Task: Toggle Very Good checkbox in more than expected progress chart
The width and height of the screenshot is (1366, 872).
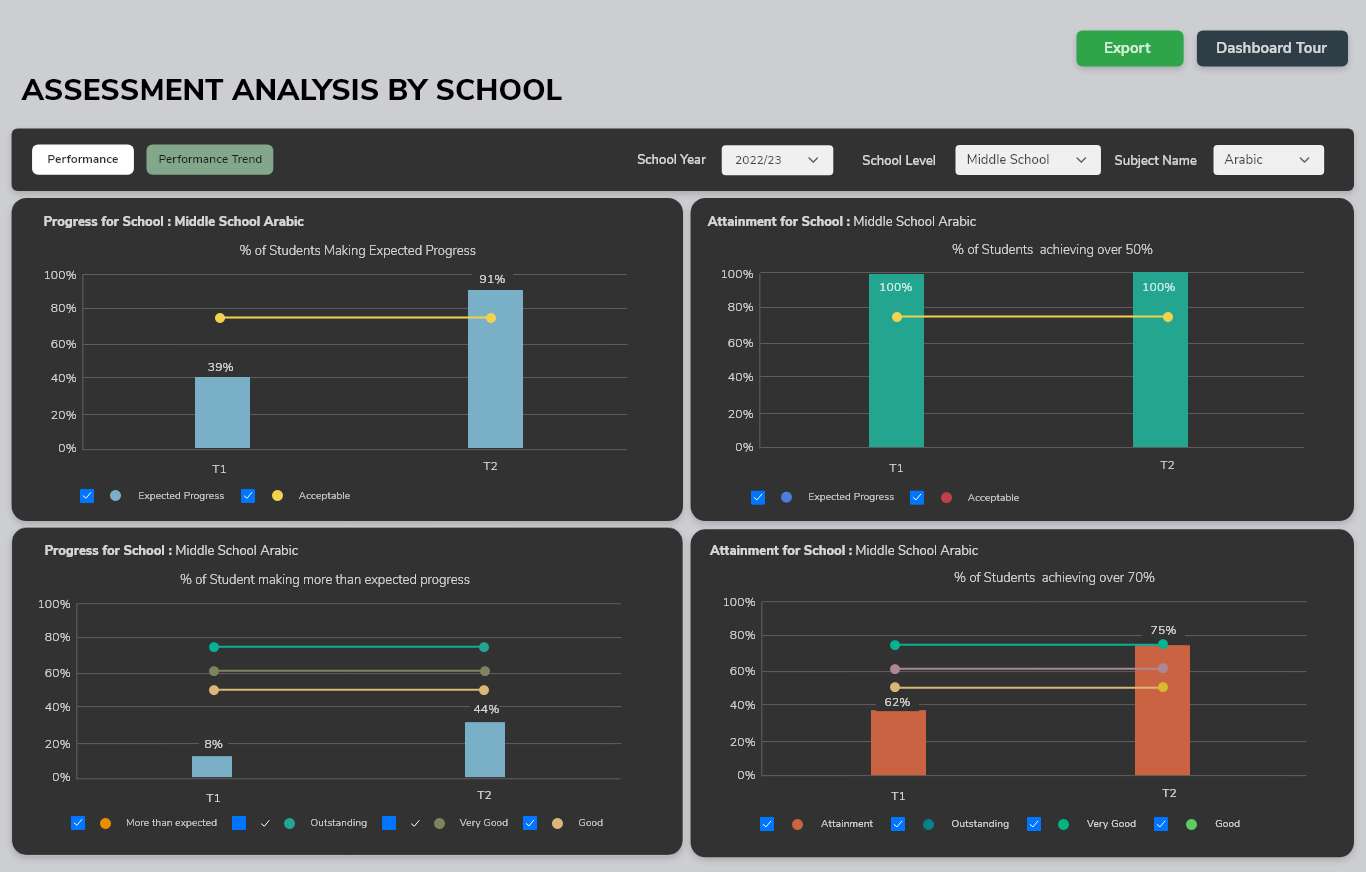Action: [x=389, y=823]
